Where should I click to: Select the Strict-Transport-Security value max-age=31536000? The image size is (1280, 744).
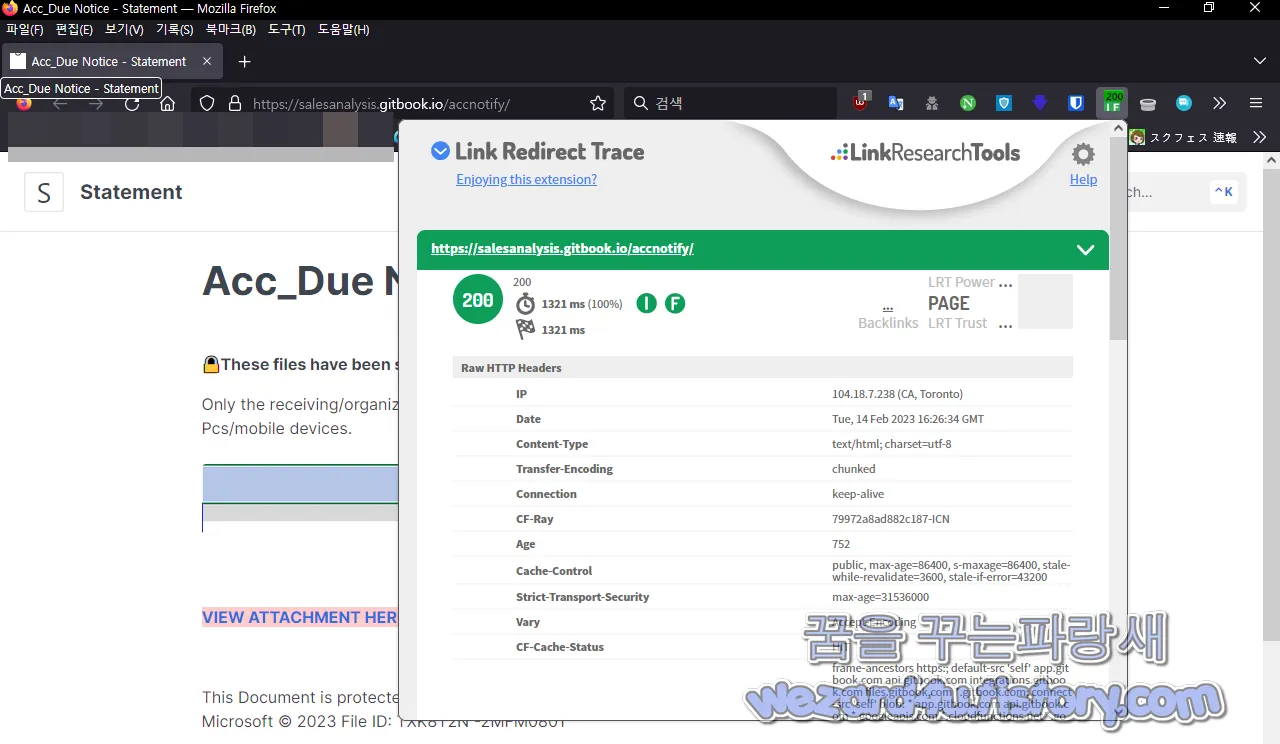(880, 597)
